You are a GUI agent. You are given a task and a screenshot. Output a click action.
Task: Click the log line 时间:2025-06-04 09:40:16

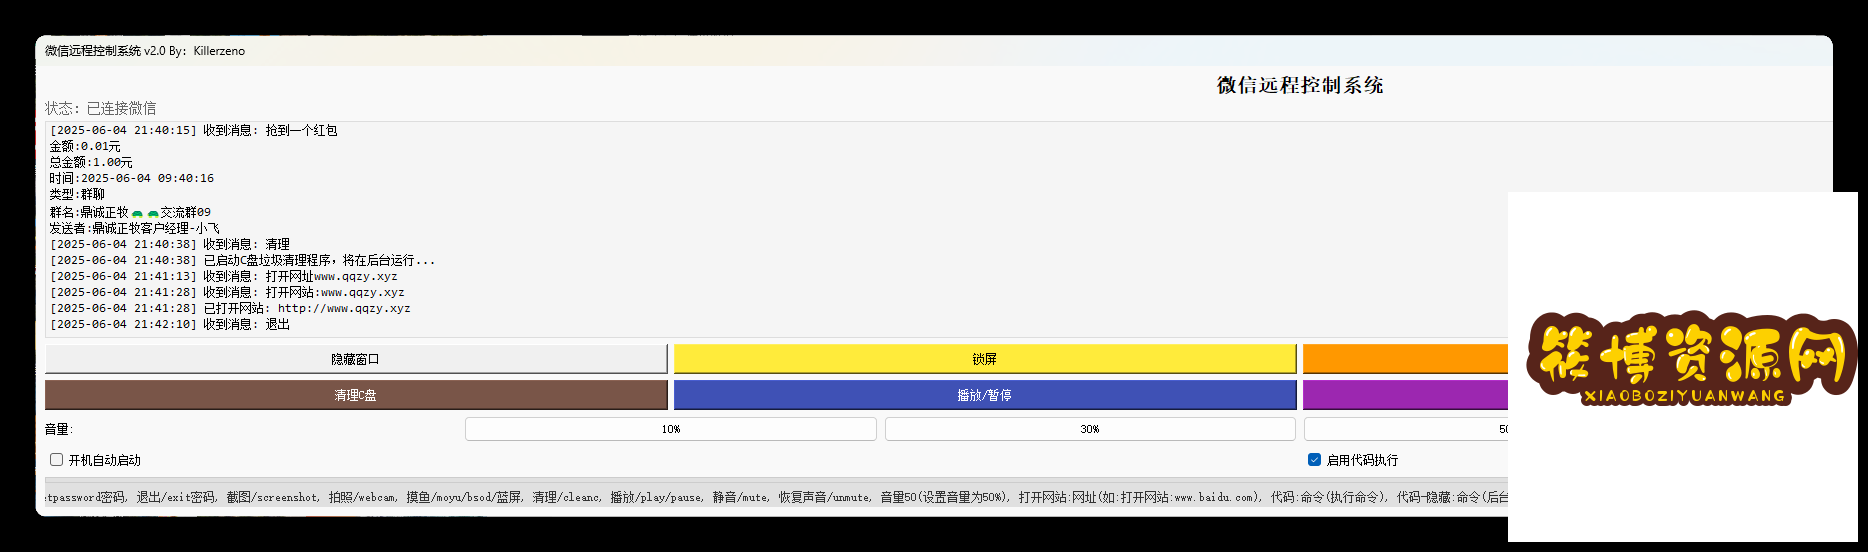(x=132, y=178)
